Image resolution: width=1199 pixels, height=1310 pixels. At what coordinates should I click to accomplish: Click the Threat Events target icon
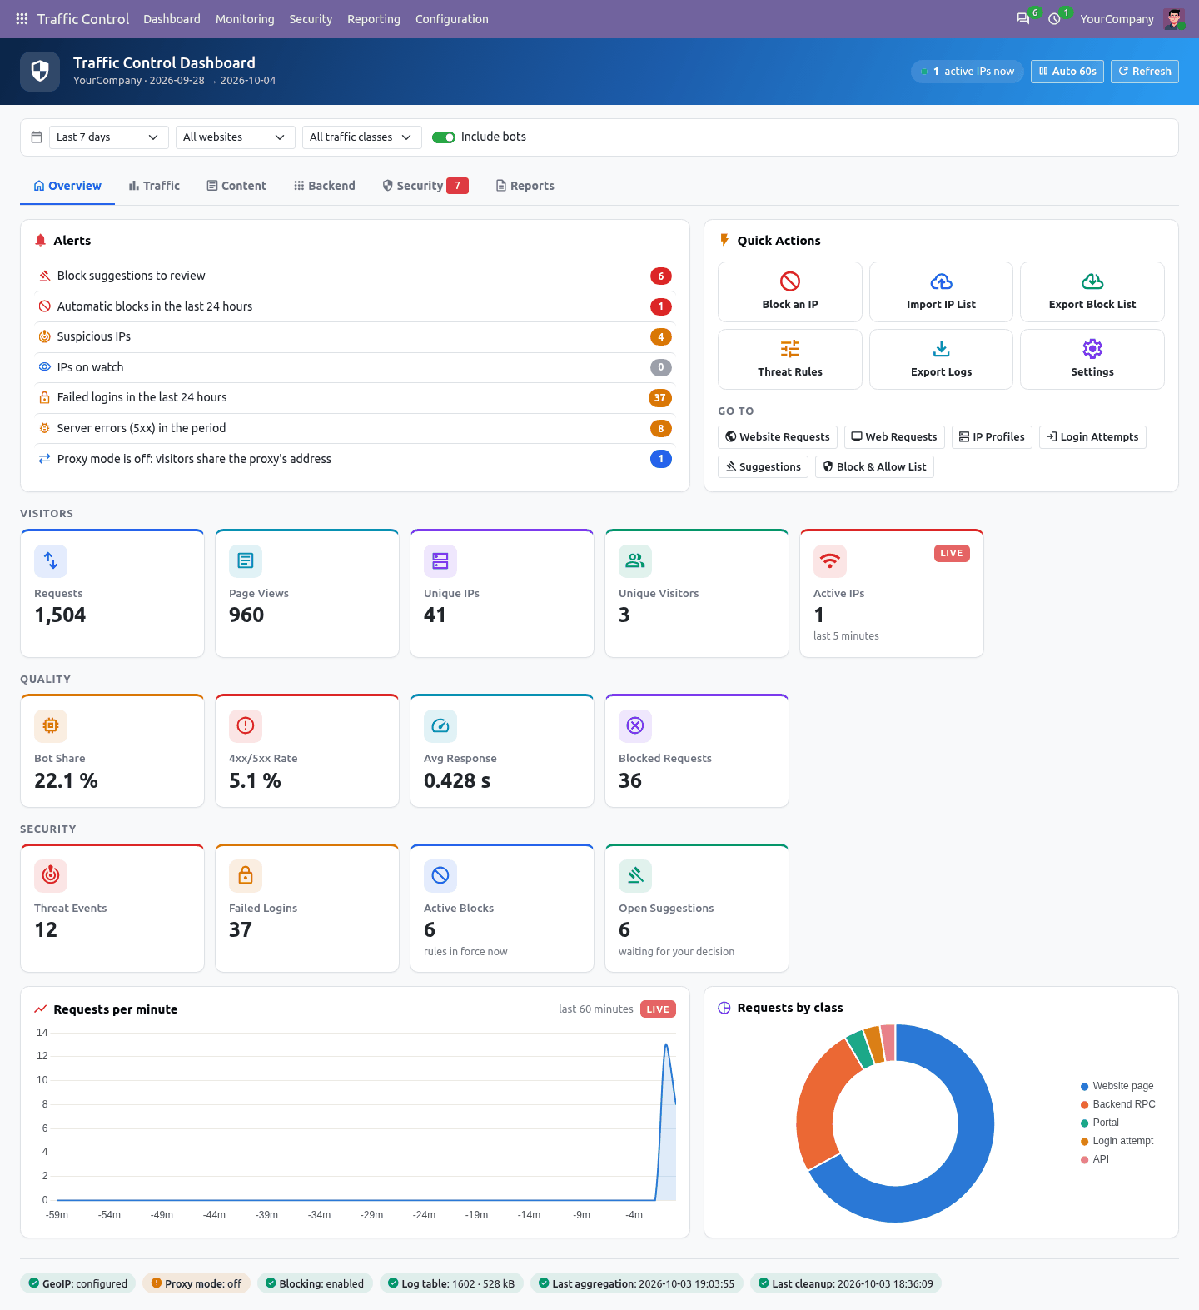pos(51,876)
